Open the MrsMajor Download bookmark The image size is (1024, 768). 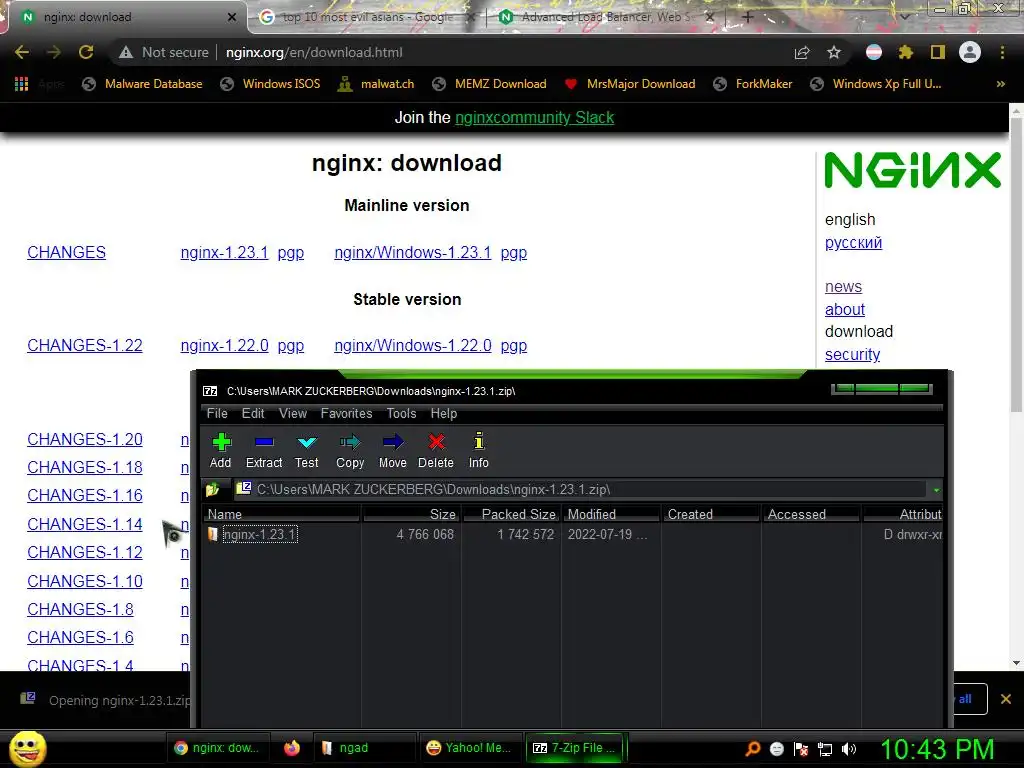pyautogui.click(x=630, y=84)
